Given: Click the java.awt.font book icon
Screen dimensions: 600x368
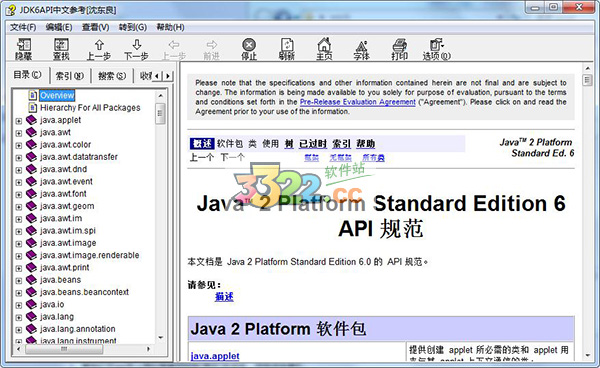Looking at the screenshot, I should [31, 193].
